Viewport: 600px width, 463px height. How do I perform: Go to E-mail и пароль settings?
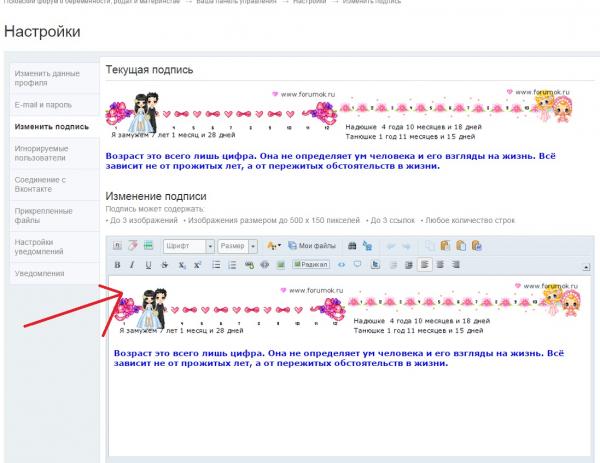tap(43, 104)
